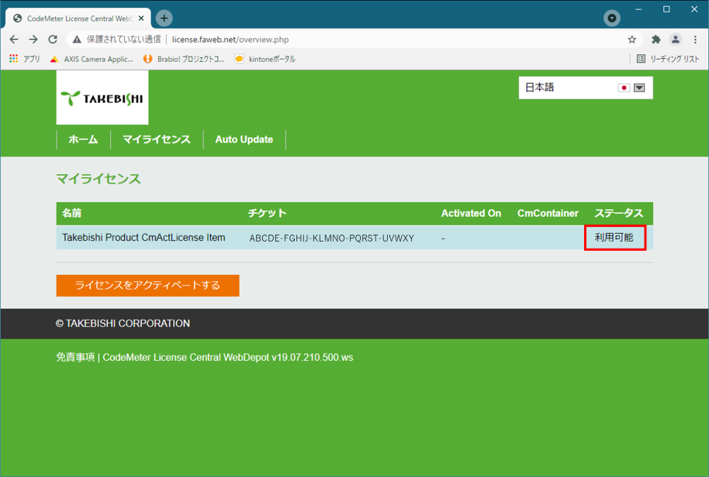Open the browser extensions puzzle icon
The width and height of the screenshot is (709, 477).
coord(656,40)
